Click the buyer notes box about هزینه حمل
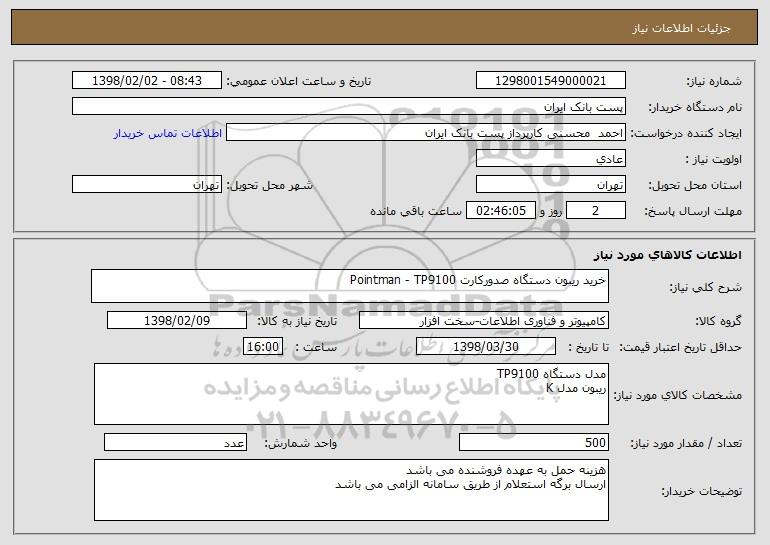 click(x=351, y=490)
